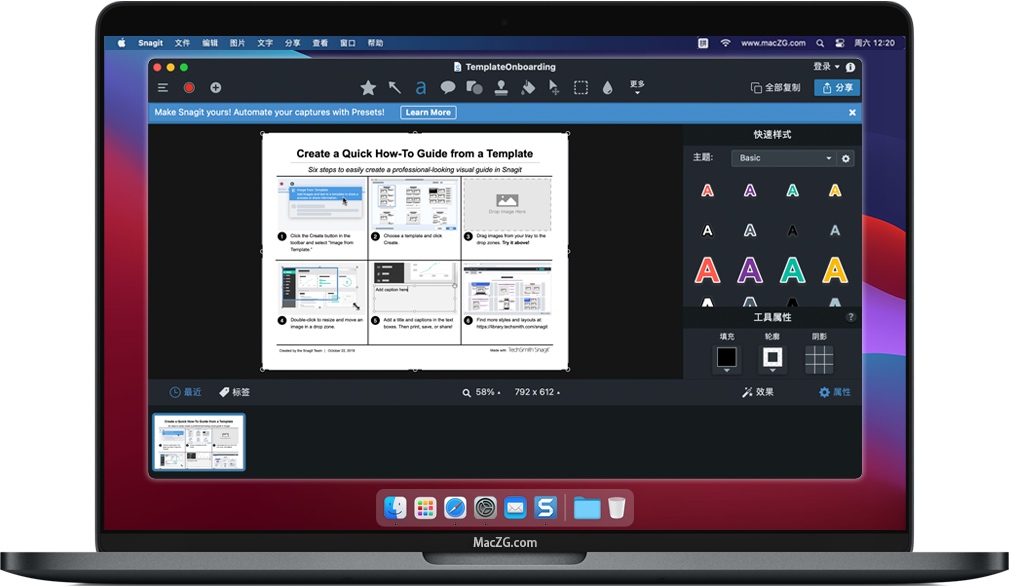Open the Favorites star tool
Screen dimensions: 1009x586
coord(368,87)
